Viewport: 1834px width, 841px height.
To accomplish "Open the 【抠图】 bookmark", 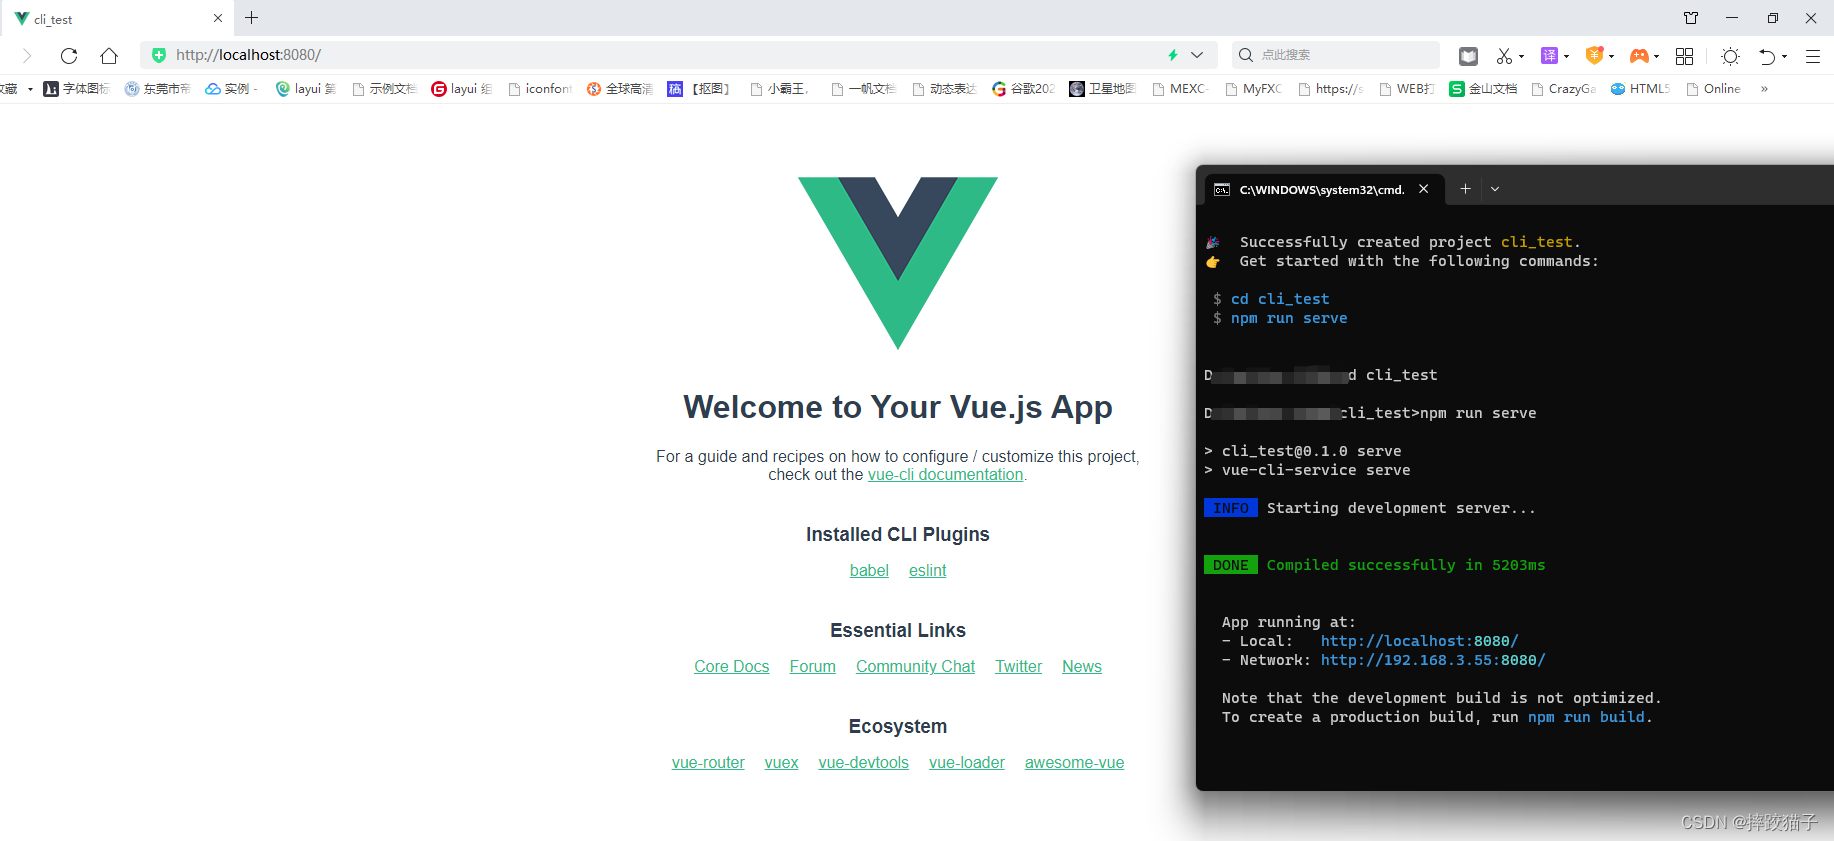I will point(700,89).
